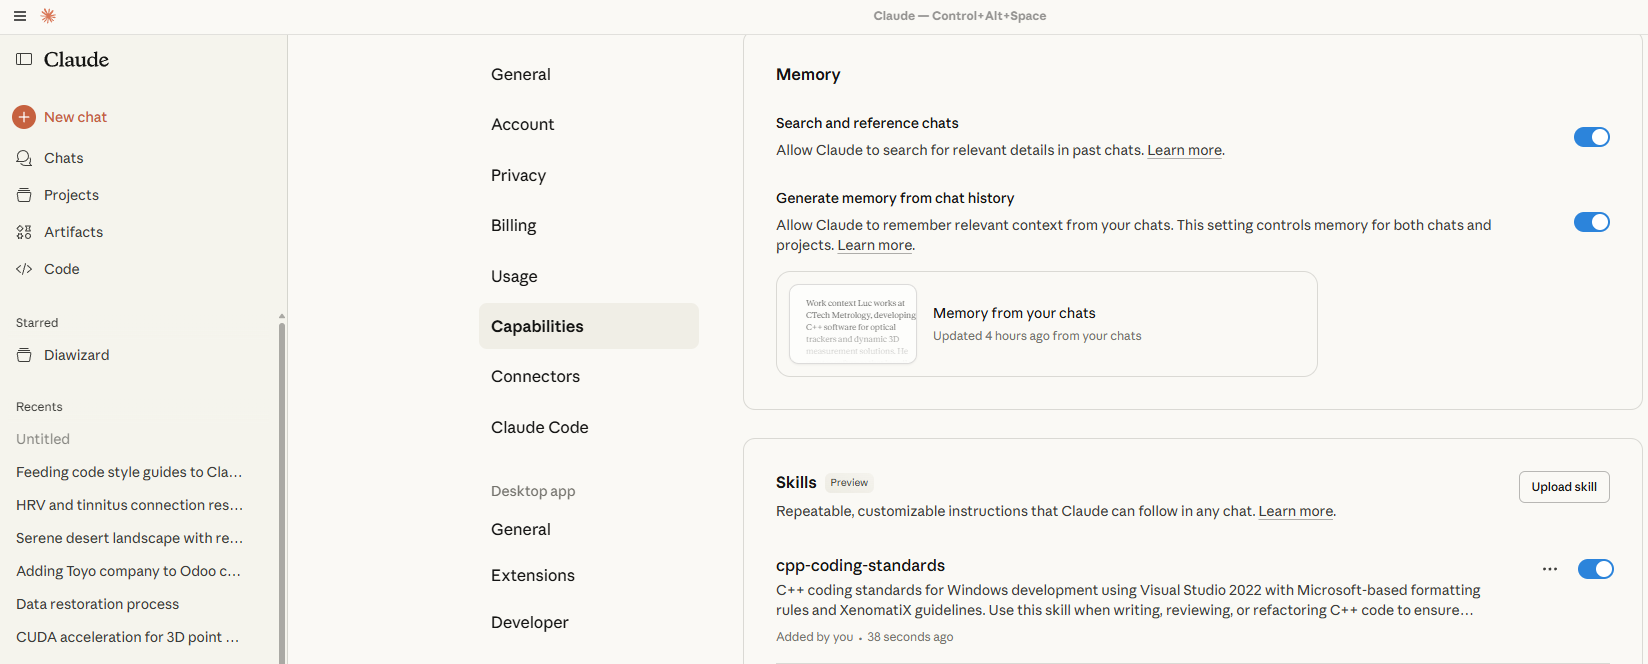The height and width of the screenshot is (664, 1648).
Task: Collapse the sidebar with panel icon
Action: (x=24, y=60)
